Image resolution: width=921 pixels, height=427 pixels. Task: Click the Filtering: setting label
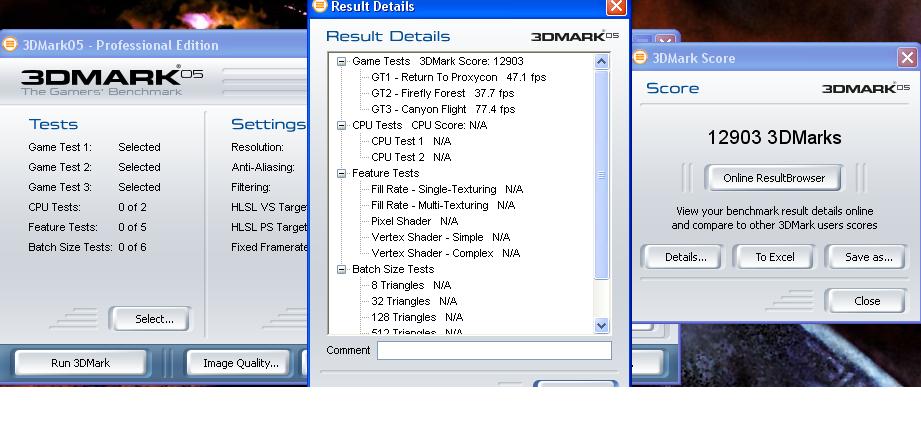coord(251,187)
